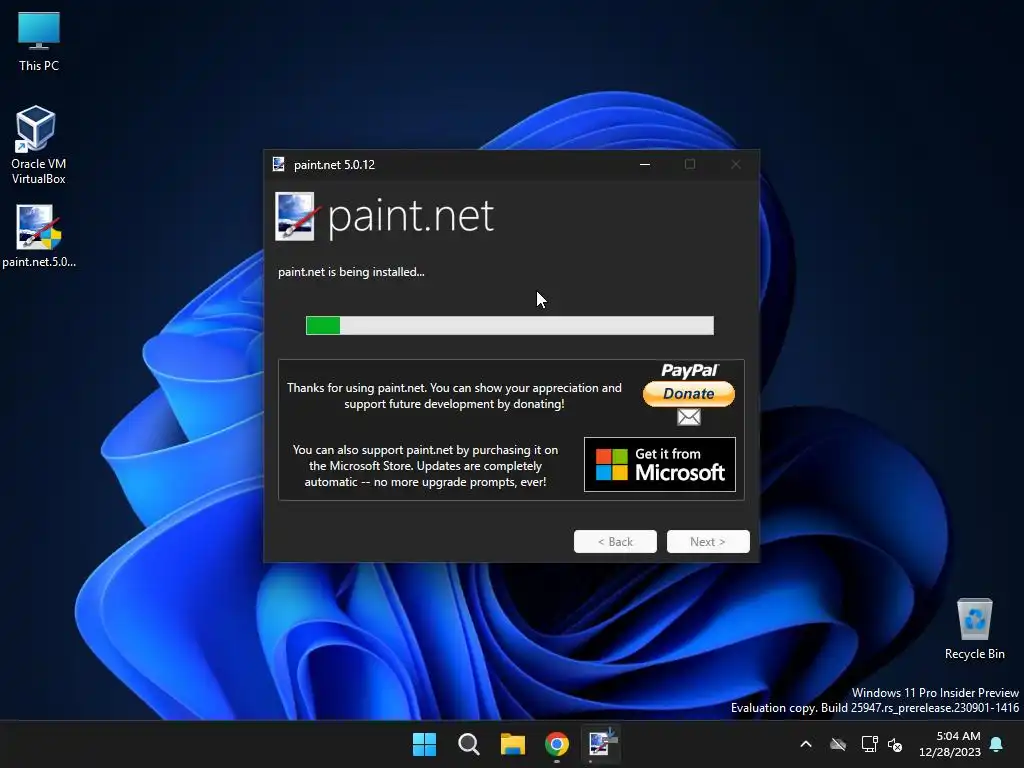Open Recycle Bin on desktop
Image resolution: width=1024 pixels, height=768 pixels.
974,629
